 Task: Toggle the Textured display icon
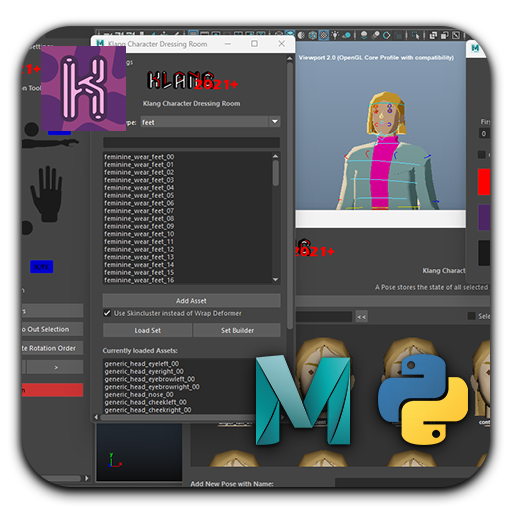pos(324,35)
